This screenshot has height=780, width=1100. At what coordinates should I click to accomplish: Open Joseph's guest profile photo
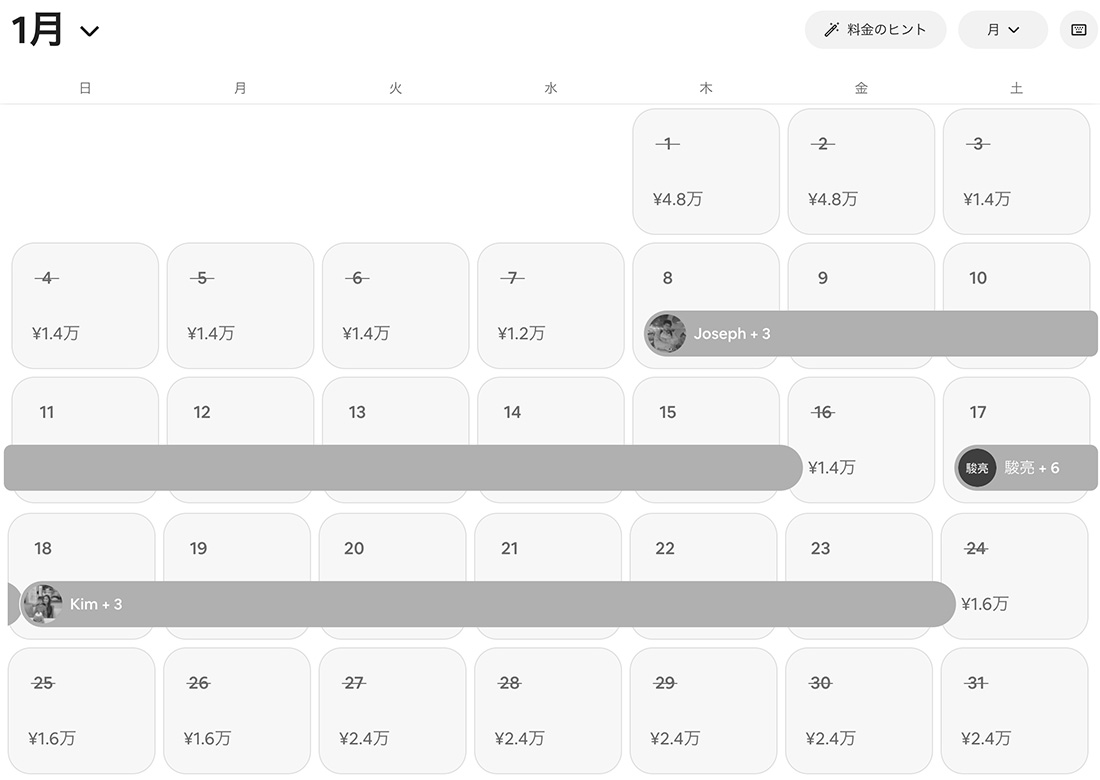tap(665, 334)
